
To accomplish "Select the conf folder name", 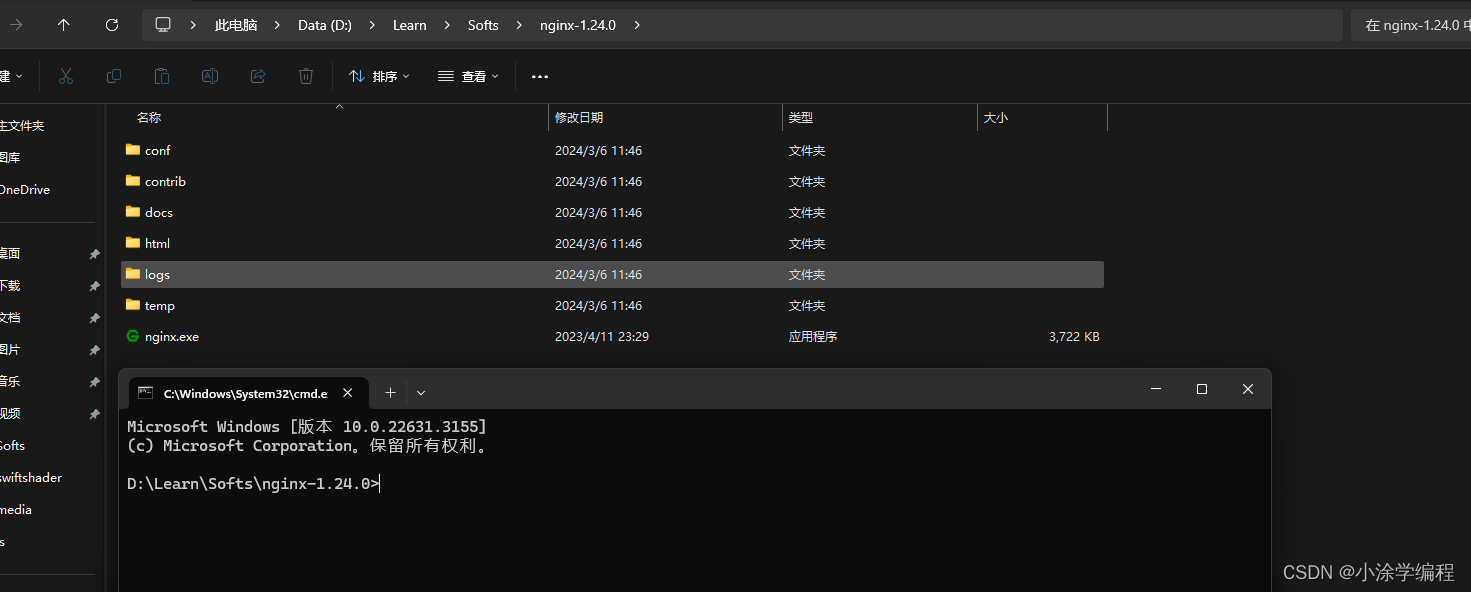I will (158, 150).
